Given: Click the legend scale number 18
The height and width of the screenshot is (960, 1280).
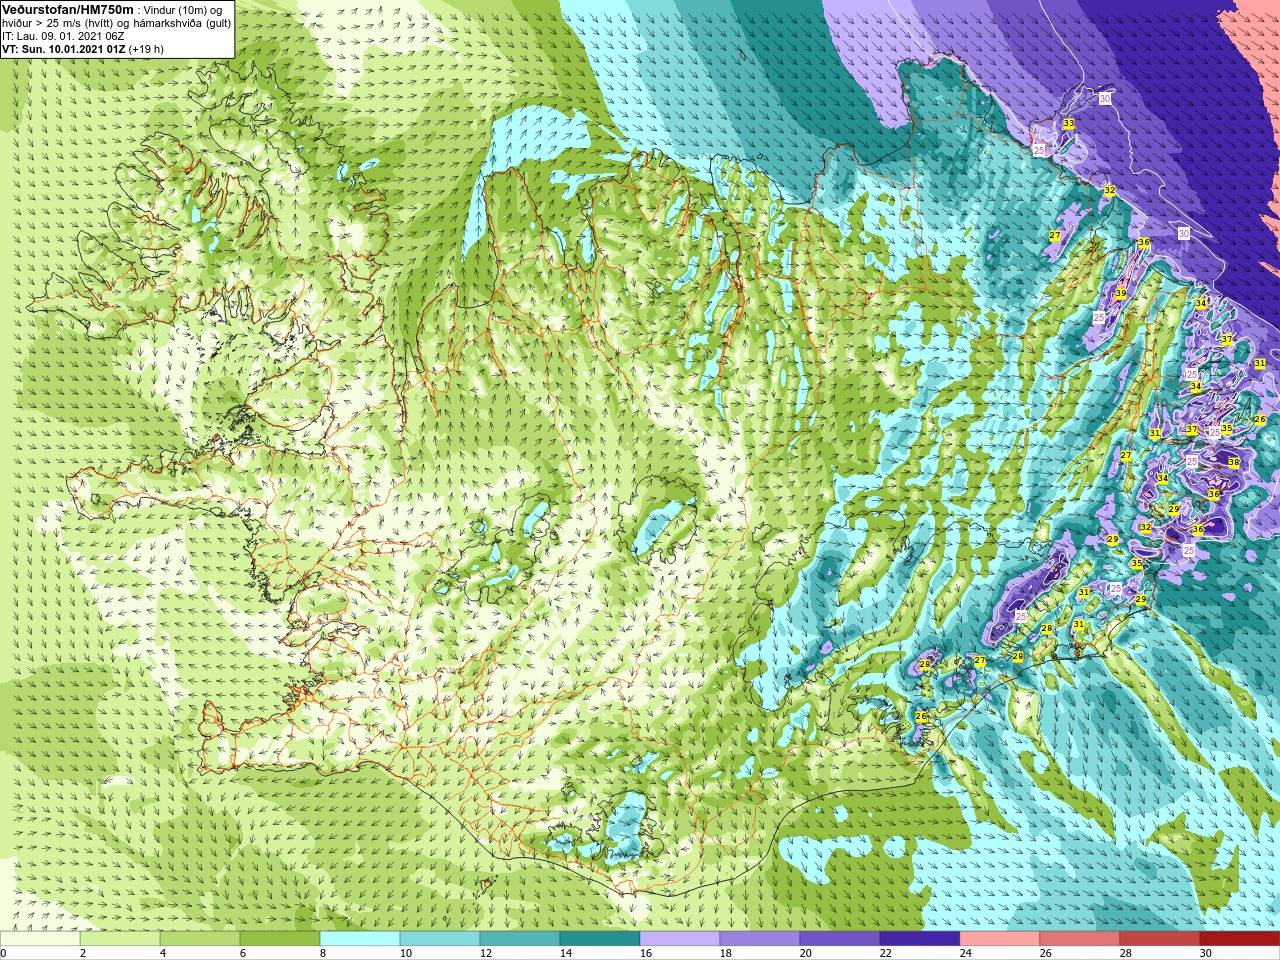Looking at the screenshot, I should click(x=726, y=953).
